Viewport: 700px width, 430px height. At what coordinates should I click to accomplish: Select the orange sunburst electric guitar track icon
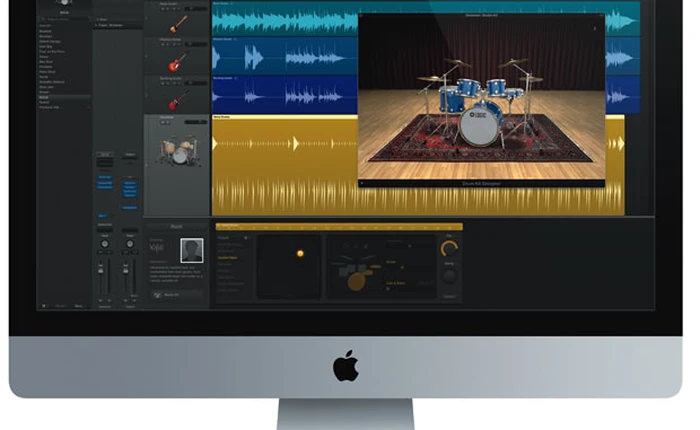tap(177, 62)
